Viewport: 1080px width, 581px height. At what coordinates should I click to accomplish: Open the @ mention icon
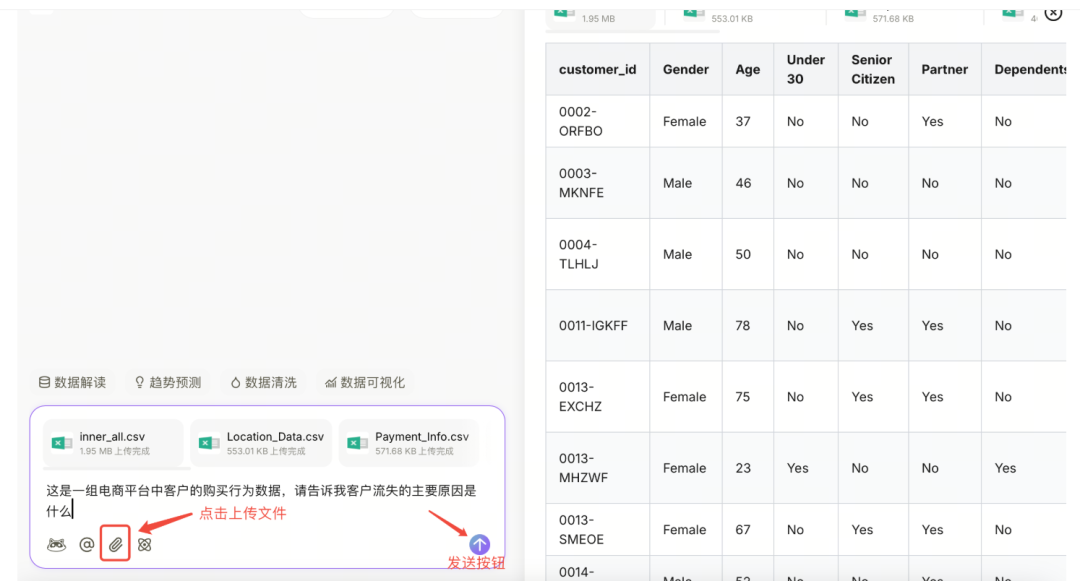point(85,544)
